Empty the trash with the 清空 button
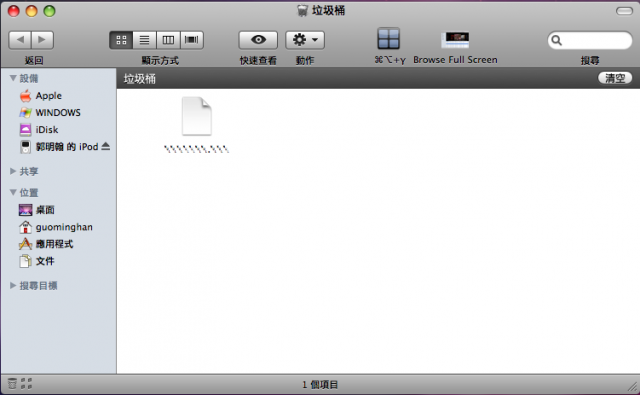 [x=615, y=78]
